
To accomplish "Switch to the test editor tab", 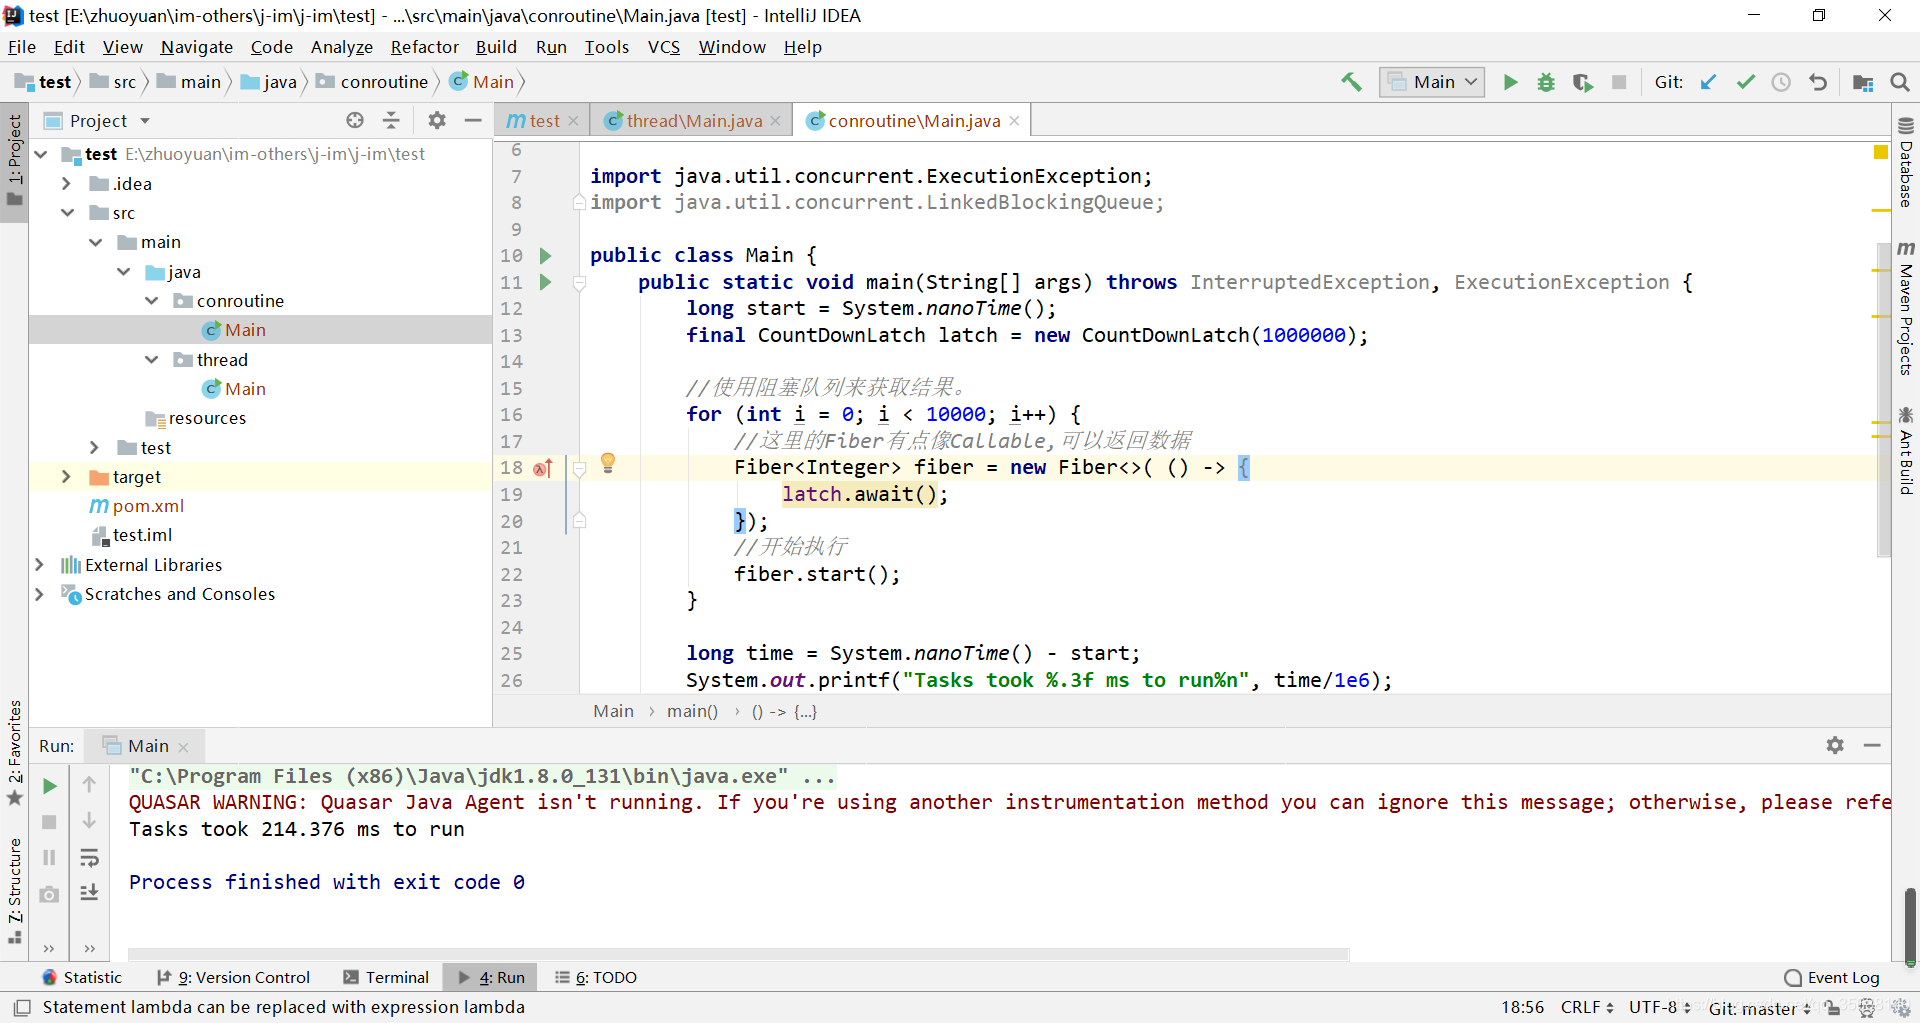I will point(542,121).
